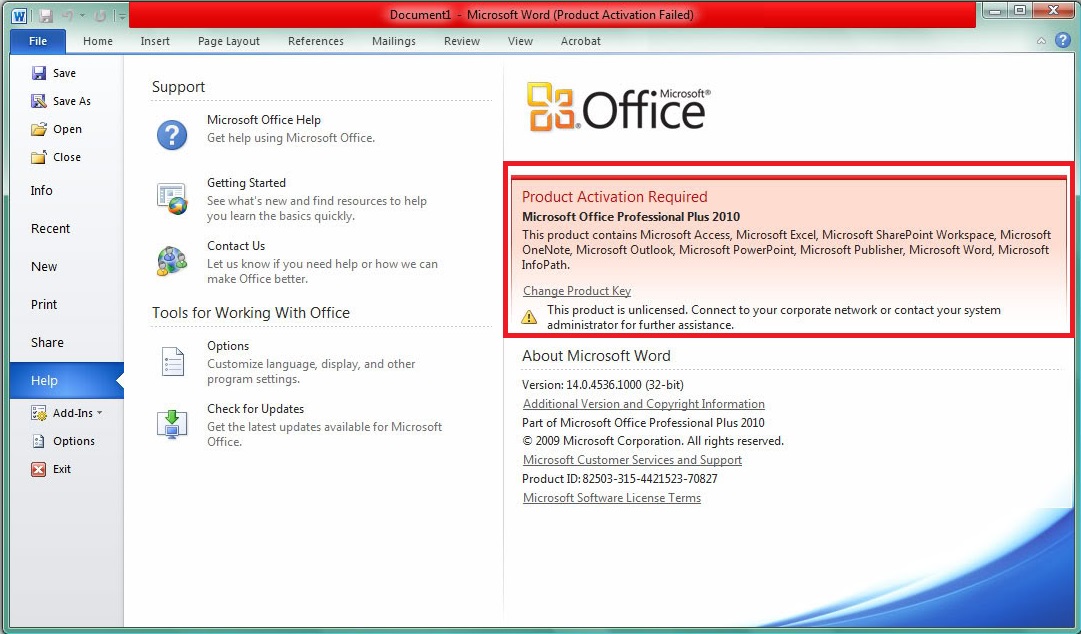Click the Change Product Key link

pos(577,291)
